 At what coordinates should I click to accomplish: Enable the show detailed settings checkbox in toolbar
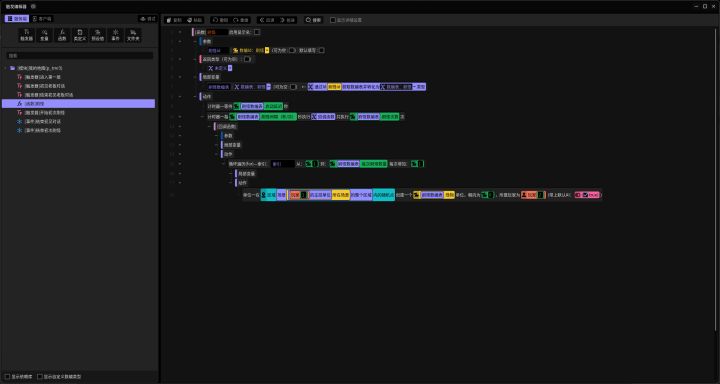pos(333,20)
